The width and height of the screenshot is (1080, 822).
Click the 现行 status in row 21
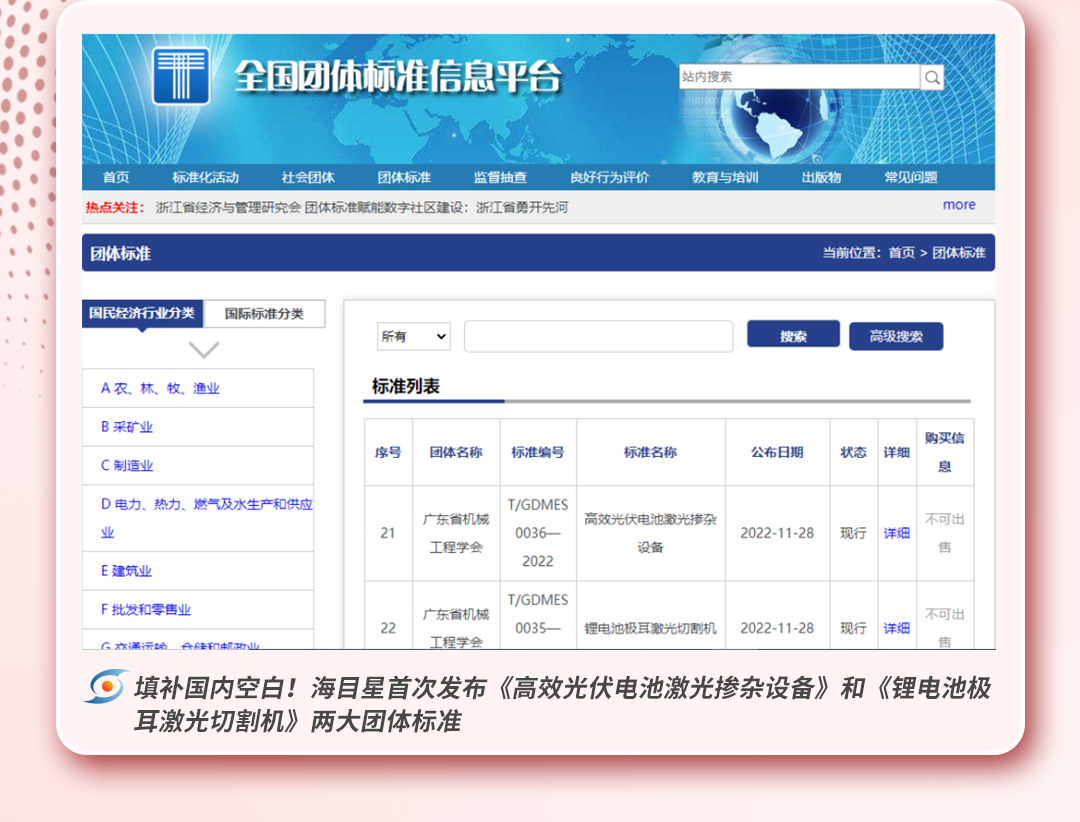pos(853,533)
